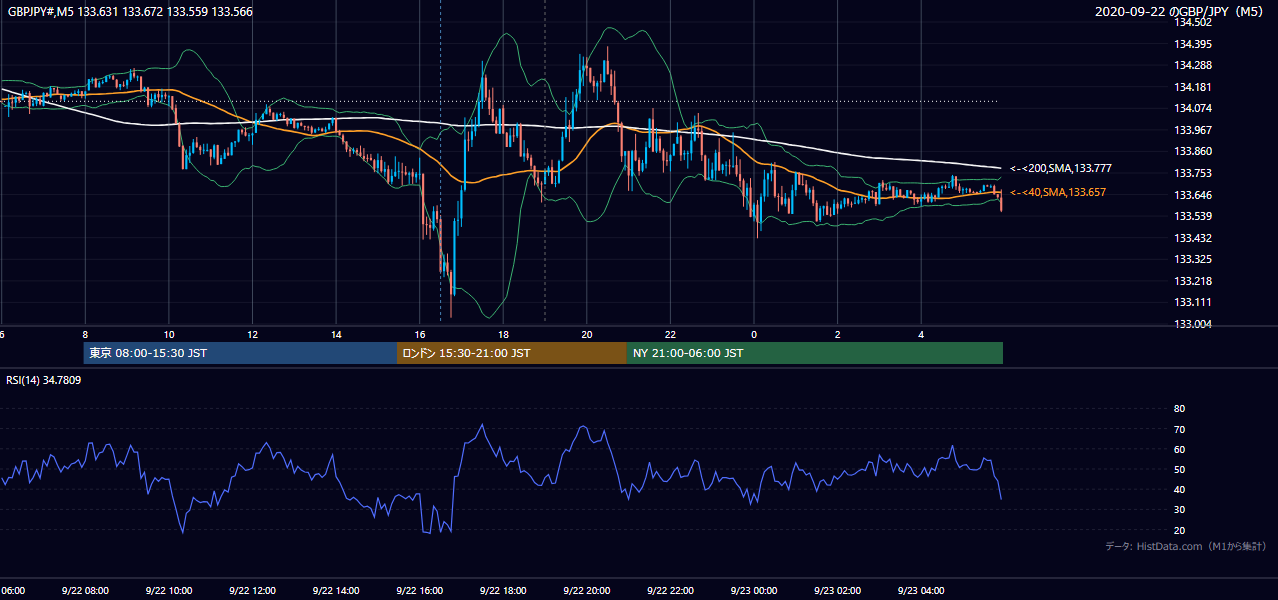Click the 9/22 20:00 date label

pos(587,590)
